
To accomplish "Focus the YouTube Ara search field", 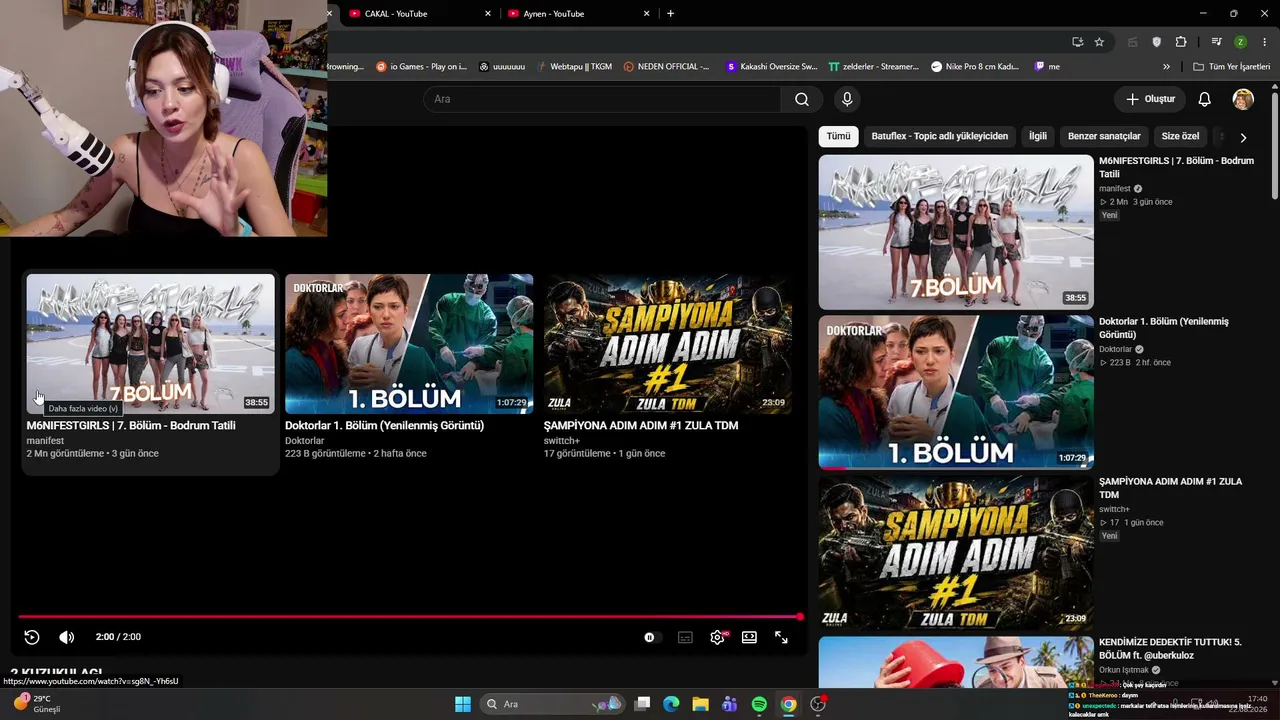I will (602, 99).
